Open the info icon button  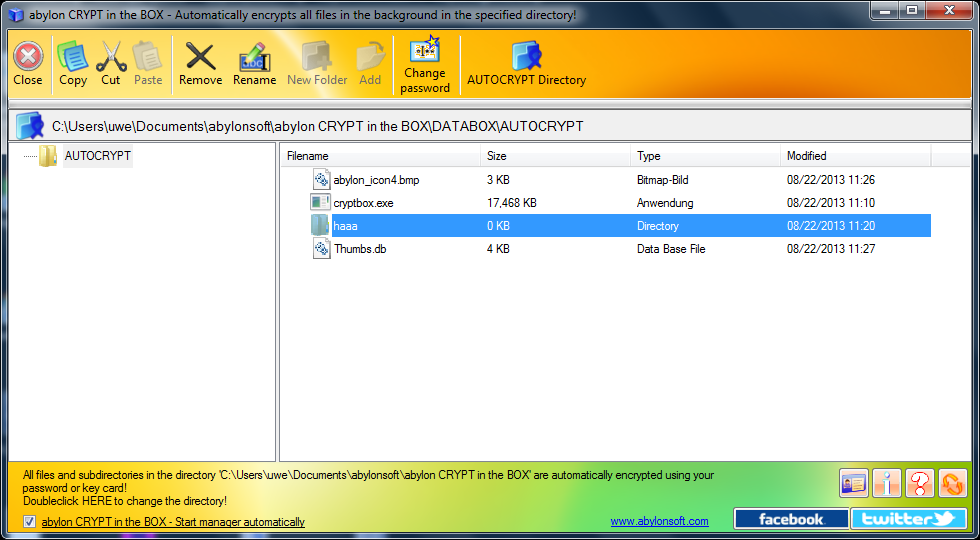(x=886, y=483)
